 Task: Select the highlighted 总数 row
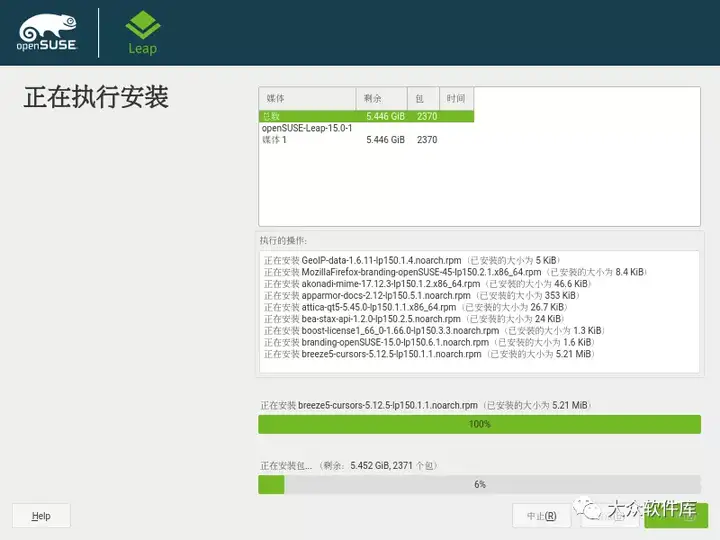click(x=366, y=116)
